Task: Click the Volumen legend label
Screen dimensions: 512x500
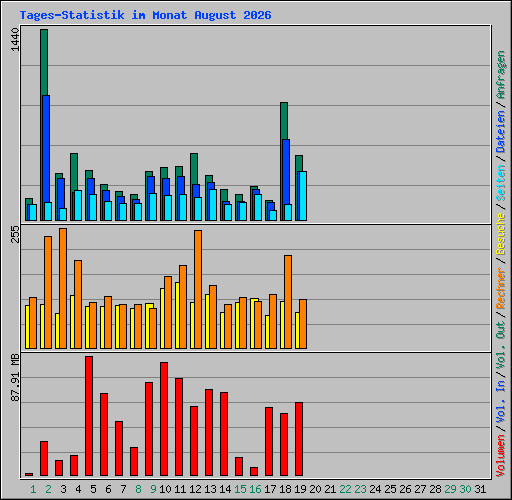Action: (x=501, y=456)
